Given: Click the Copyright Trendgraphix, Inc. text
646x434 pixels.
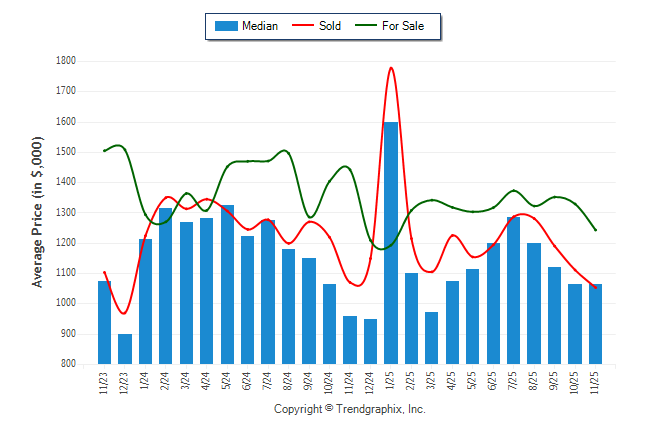Looking at the screenshot, I should [x=350, y=409].
